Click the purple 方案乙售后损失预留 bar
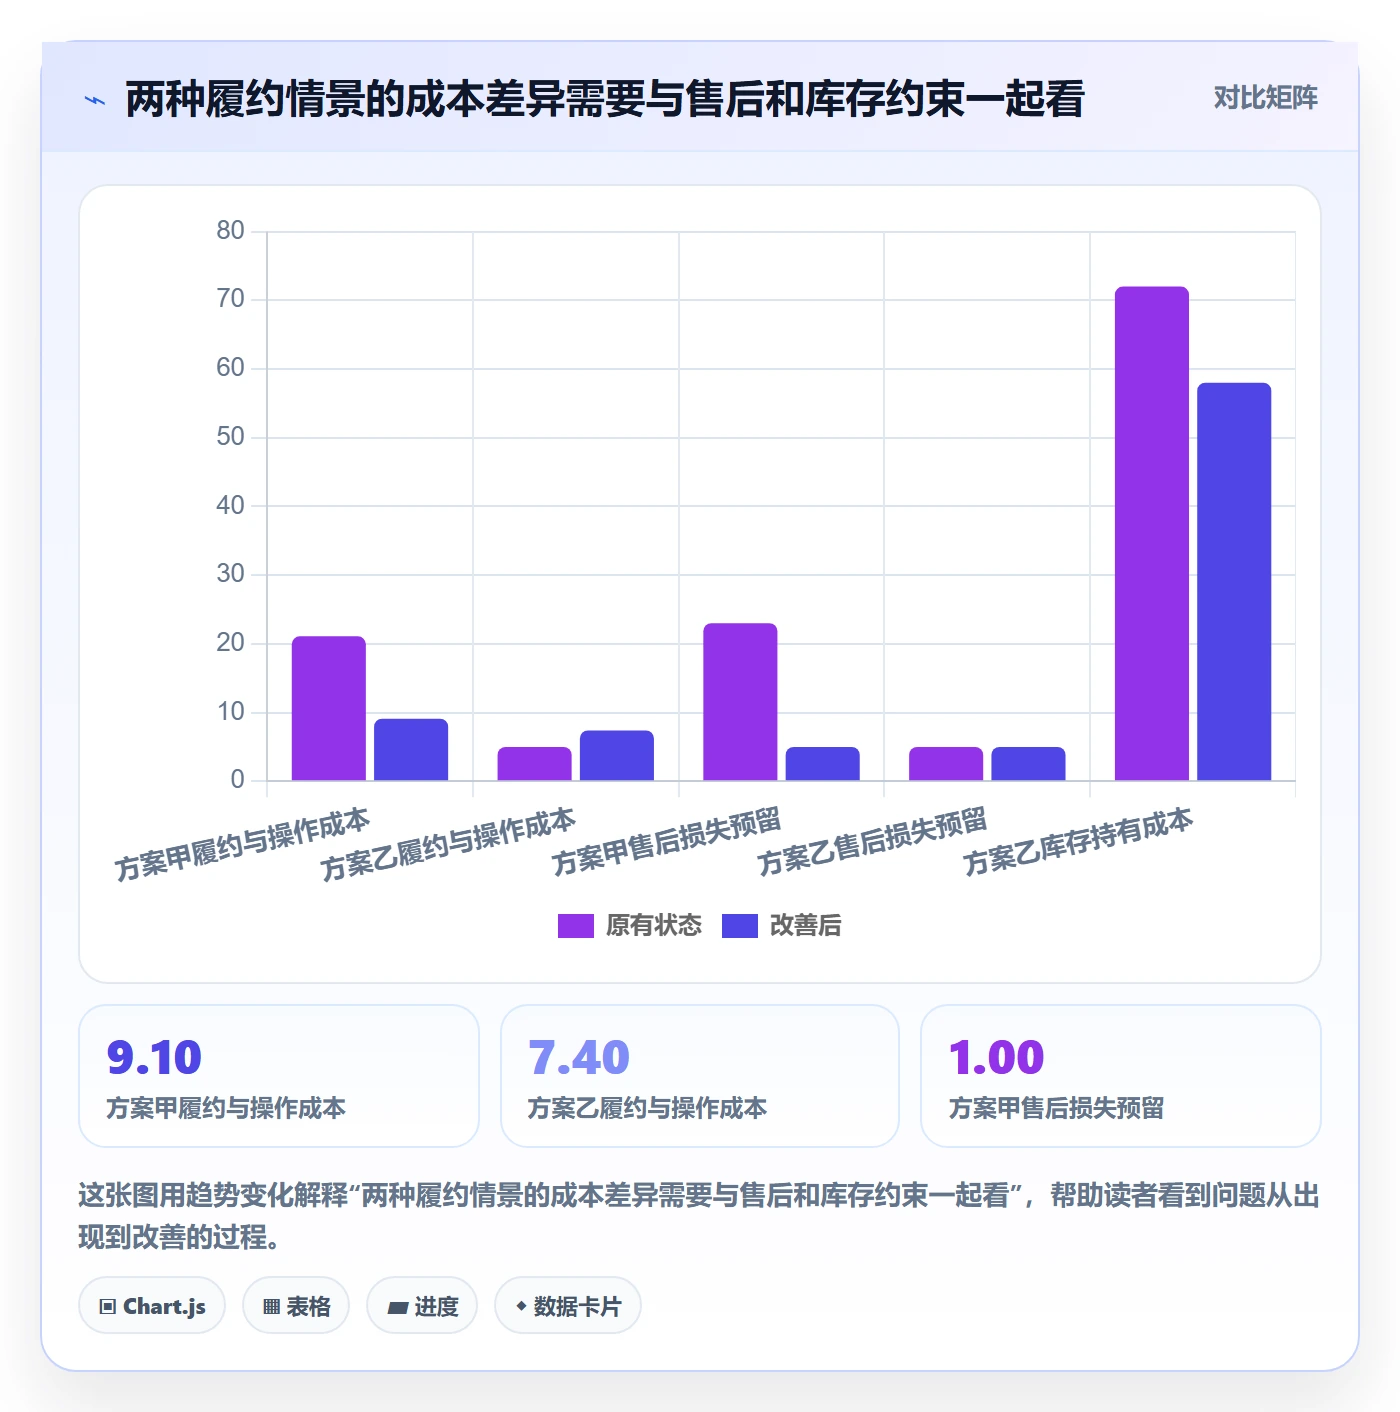The height and width of the screenshot is (1412, 1400). click(946, 764)
